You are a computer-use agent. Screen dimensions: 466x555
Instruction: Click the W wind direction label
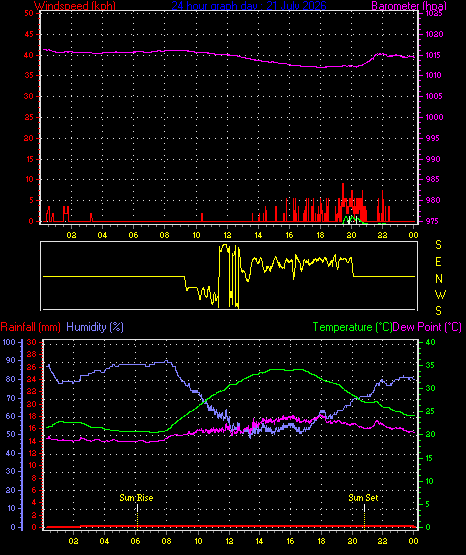[x=440, y=294]
